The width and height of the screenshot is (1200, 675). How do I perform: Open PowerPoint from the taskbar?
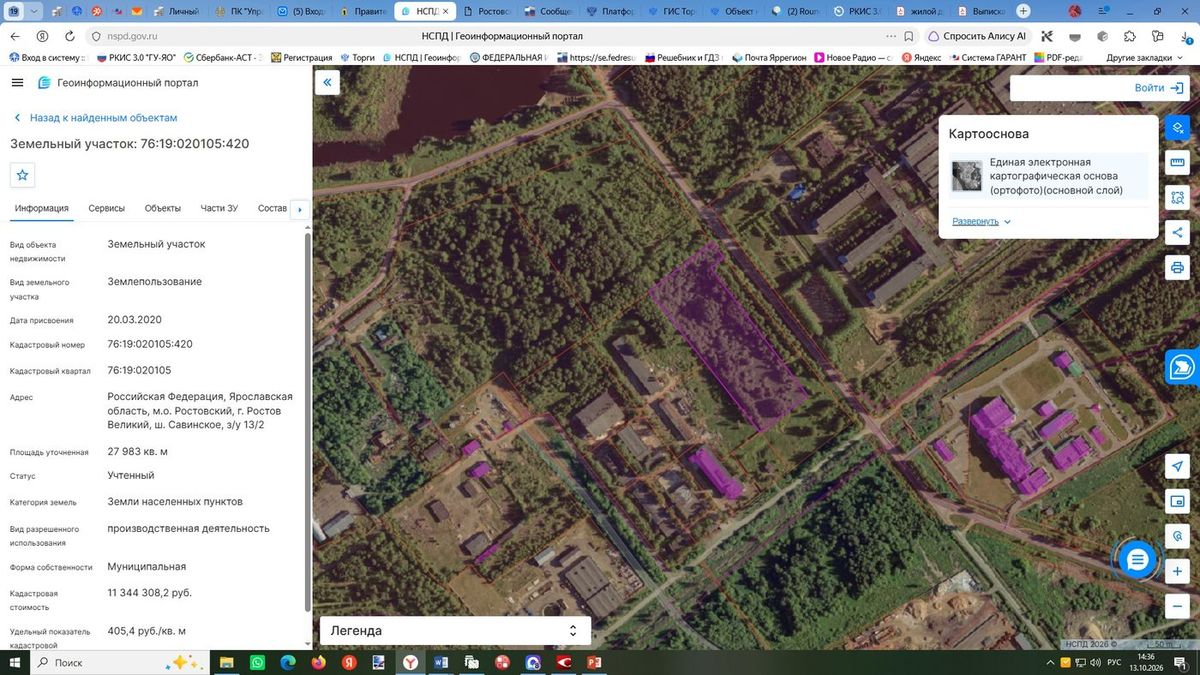tap(594, 663)
